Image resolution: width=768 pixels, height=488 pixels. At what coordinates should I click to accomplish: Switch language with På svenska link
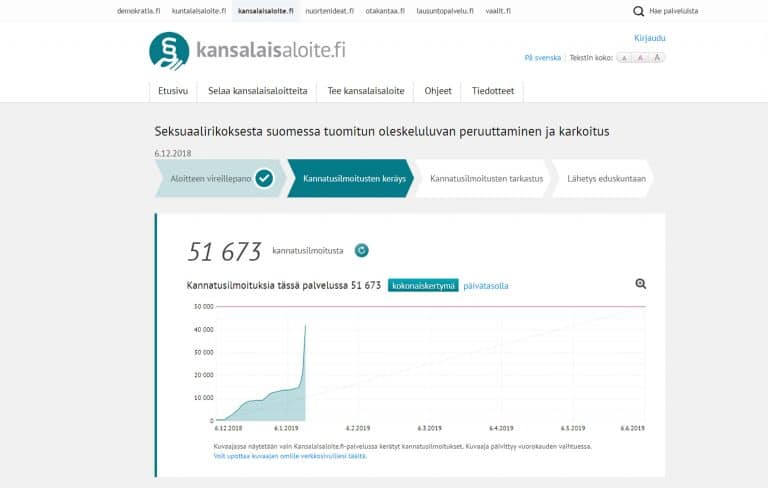pos(542,58)
